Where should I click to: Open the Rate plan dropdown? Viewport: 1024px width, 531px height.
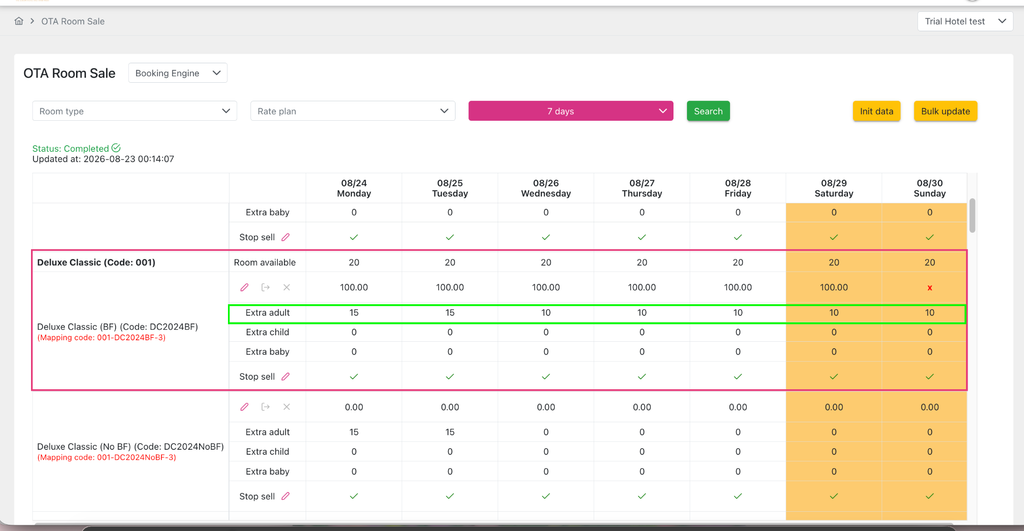(x=353, y=111)
